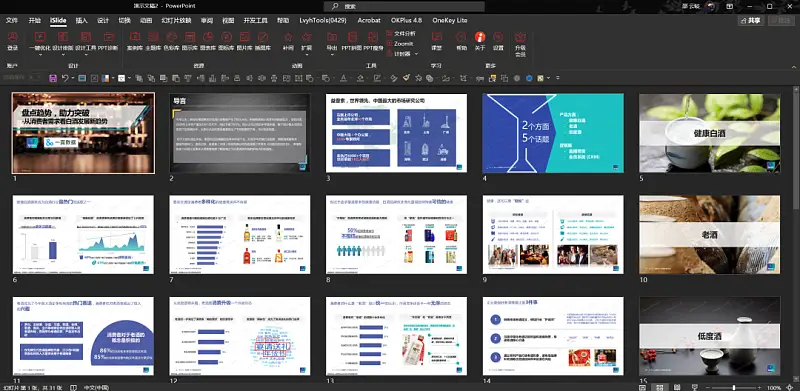Screen dimensions: 800x391
Task: Switch to the 插入 ribbon tab
Action: click(x=82, y=20)
